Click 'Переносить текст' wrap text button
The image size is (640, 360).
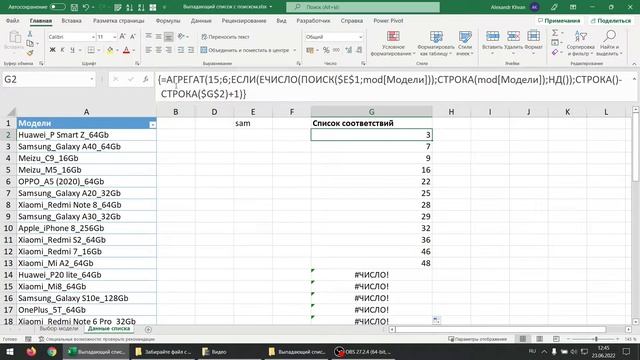tap(225, 37)
